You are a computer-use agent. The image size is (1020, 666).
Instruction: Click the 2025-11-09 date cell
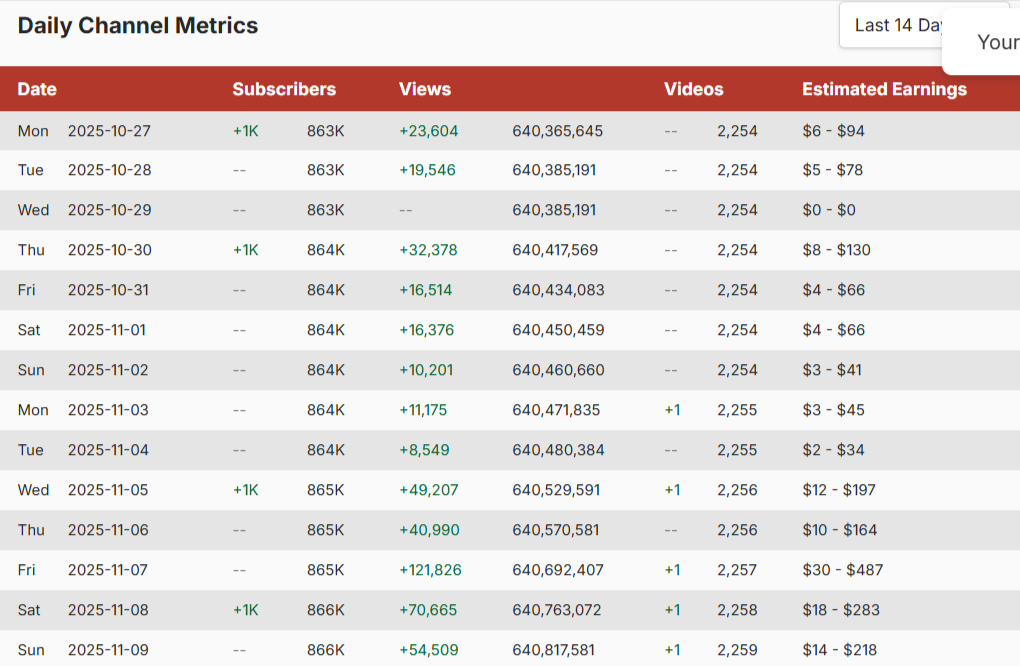point(109,650)
